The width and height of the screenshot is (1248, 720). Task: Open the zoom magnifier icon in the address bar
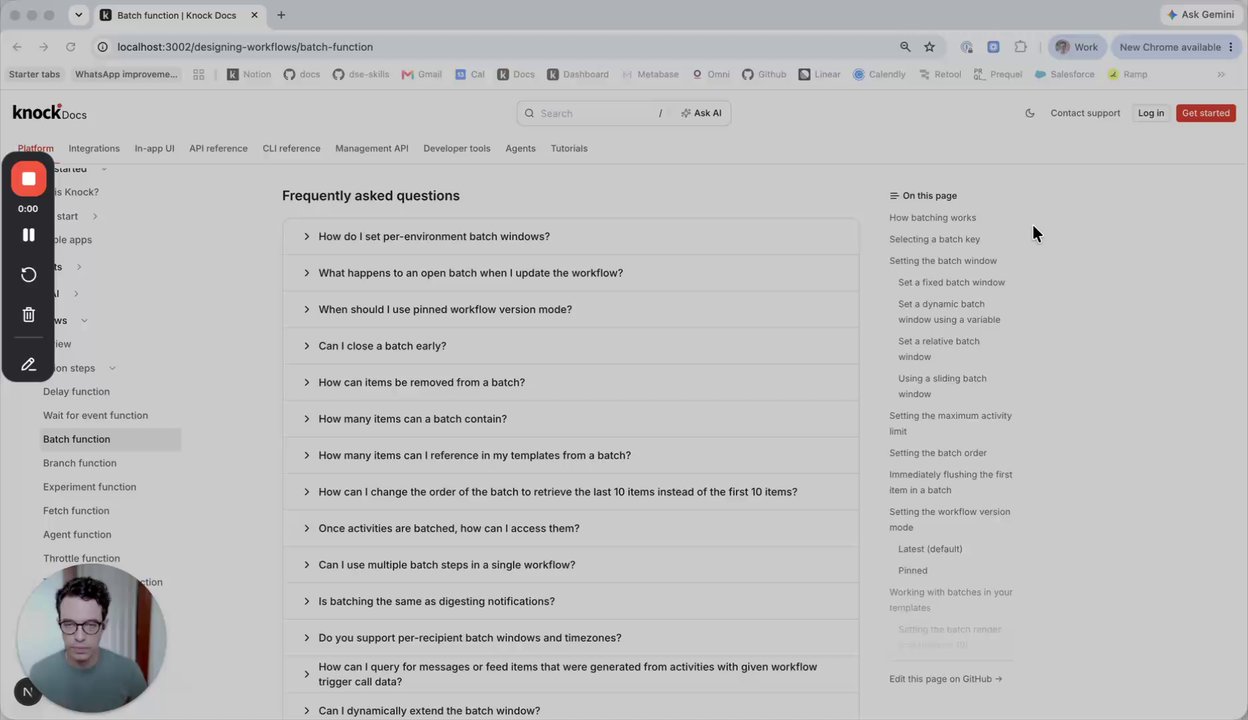905,47
